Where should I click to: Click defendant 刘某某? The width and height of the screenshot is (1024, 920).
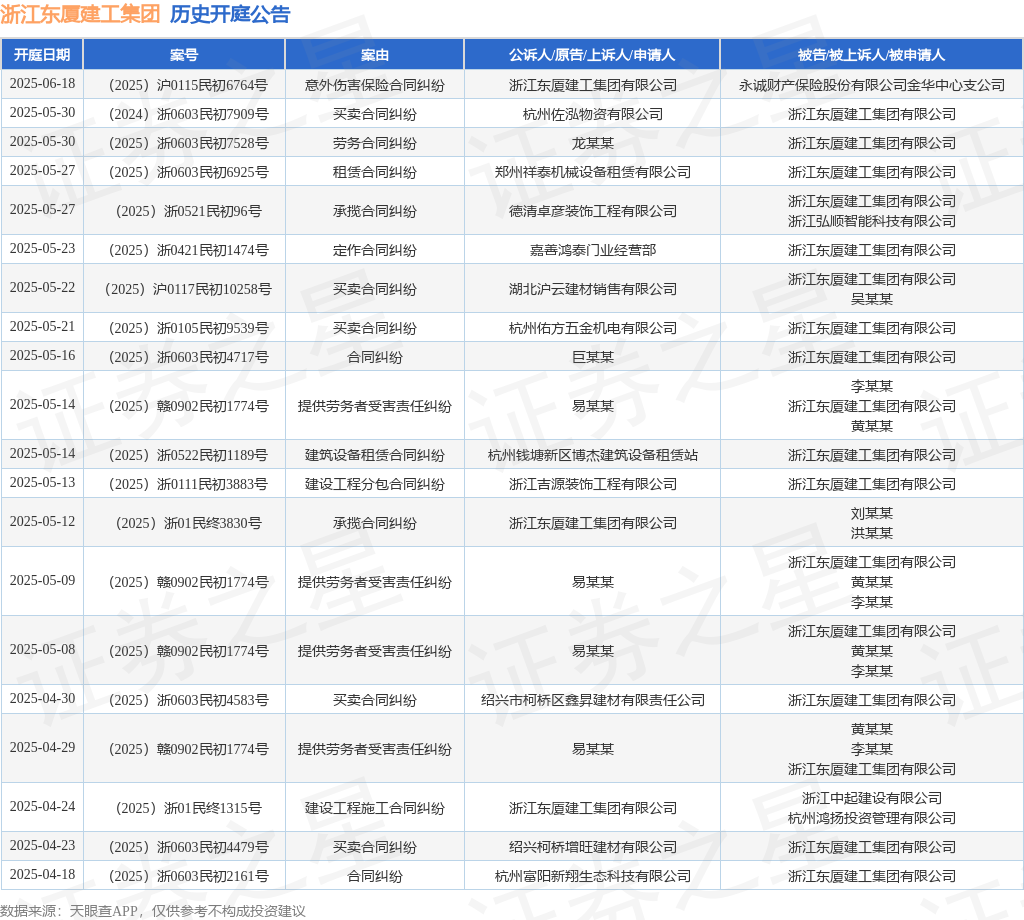point(872,513)
